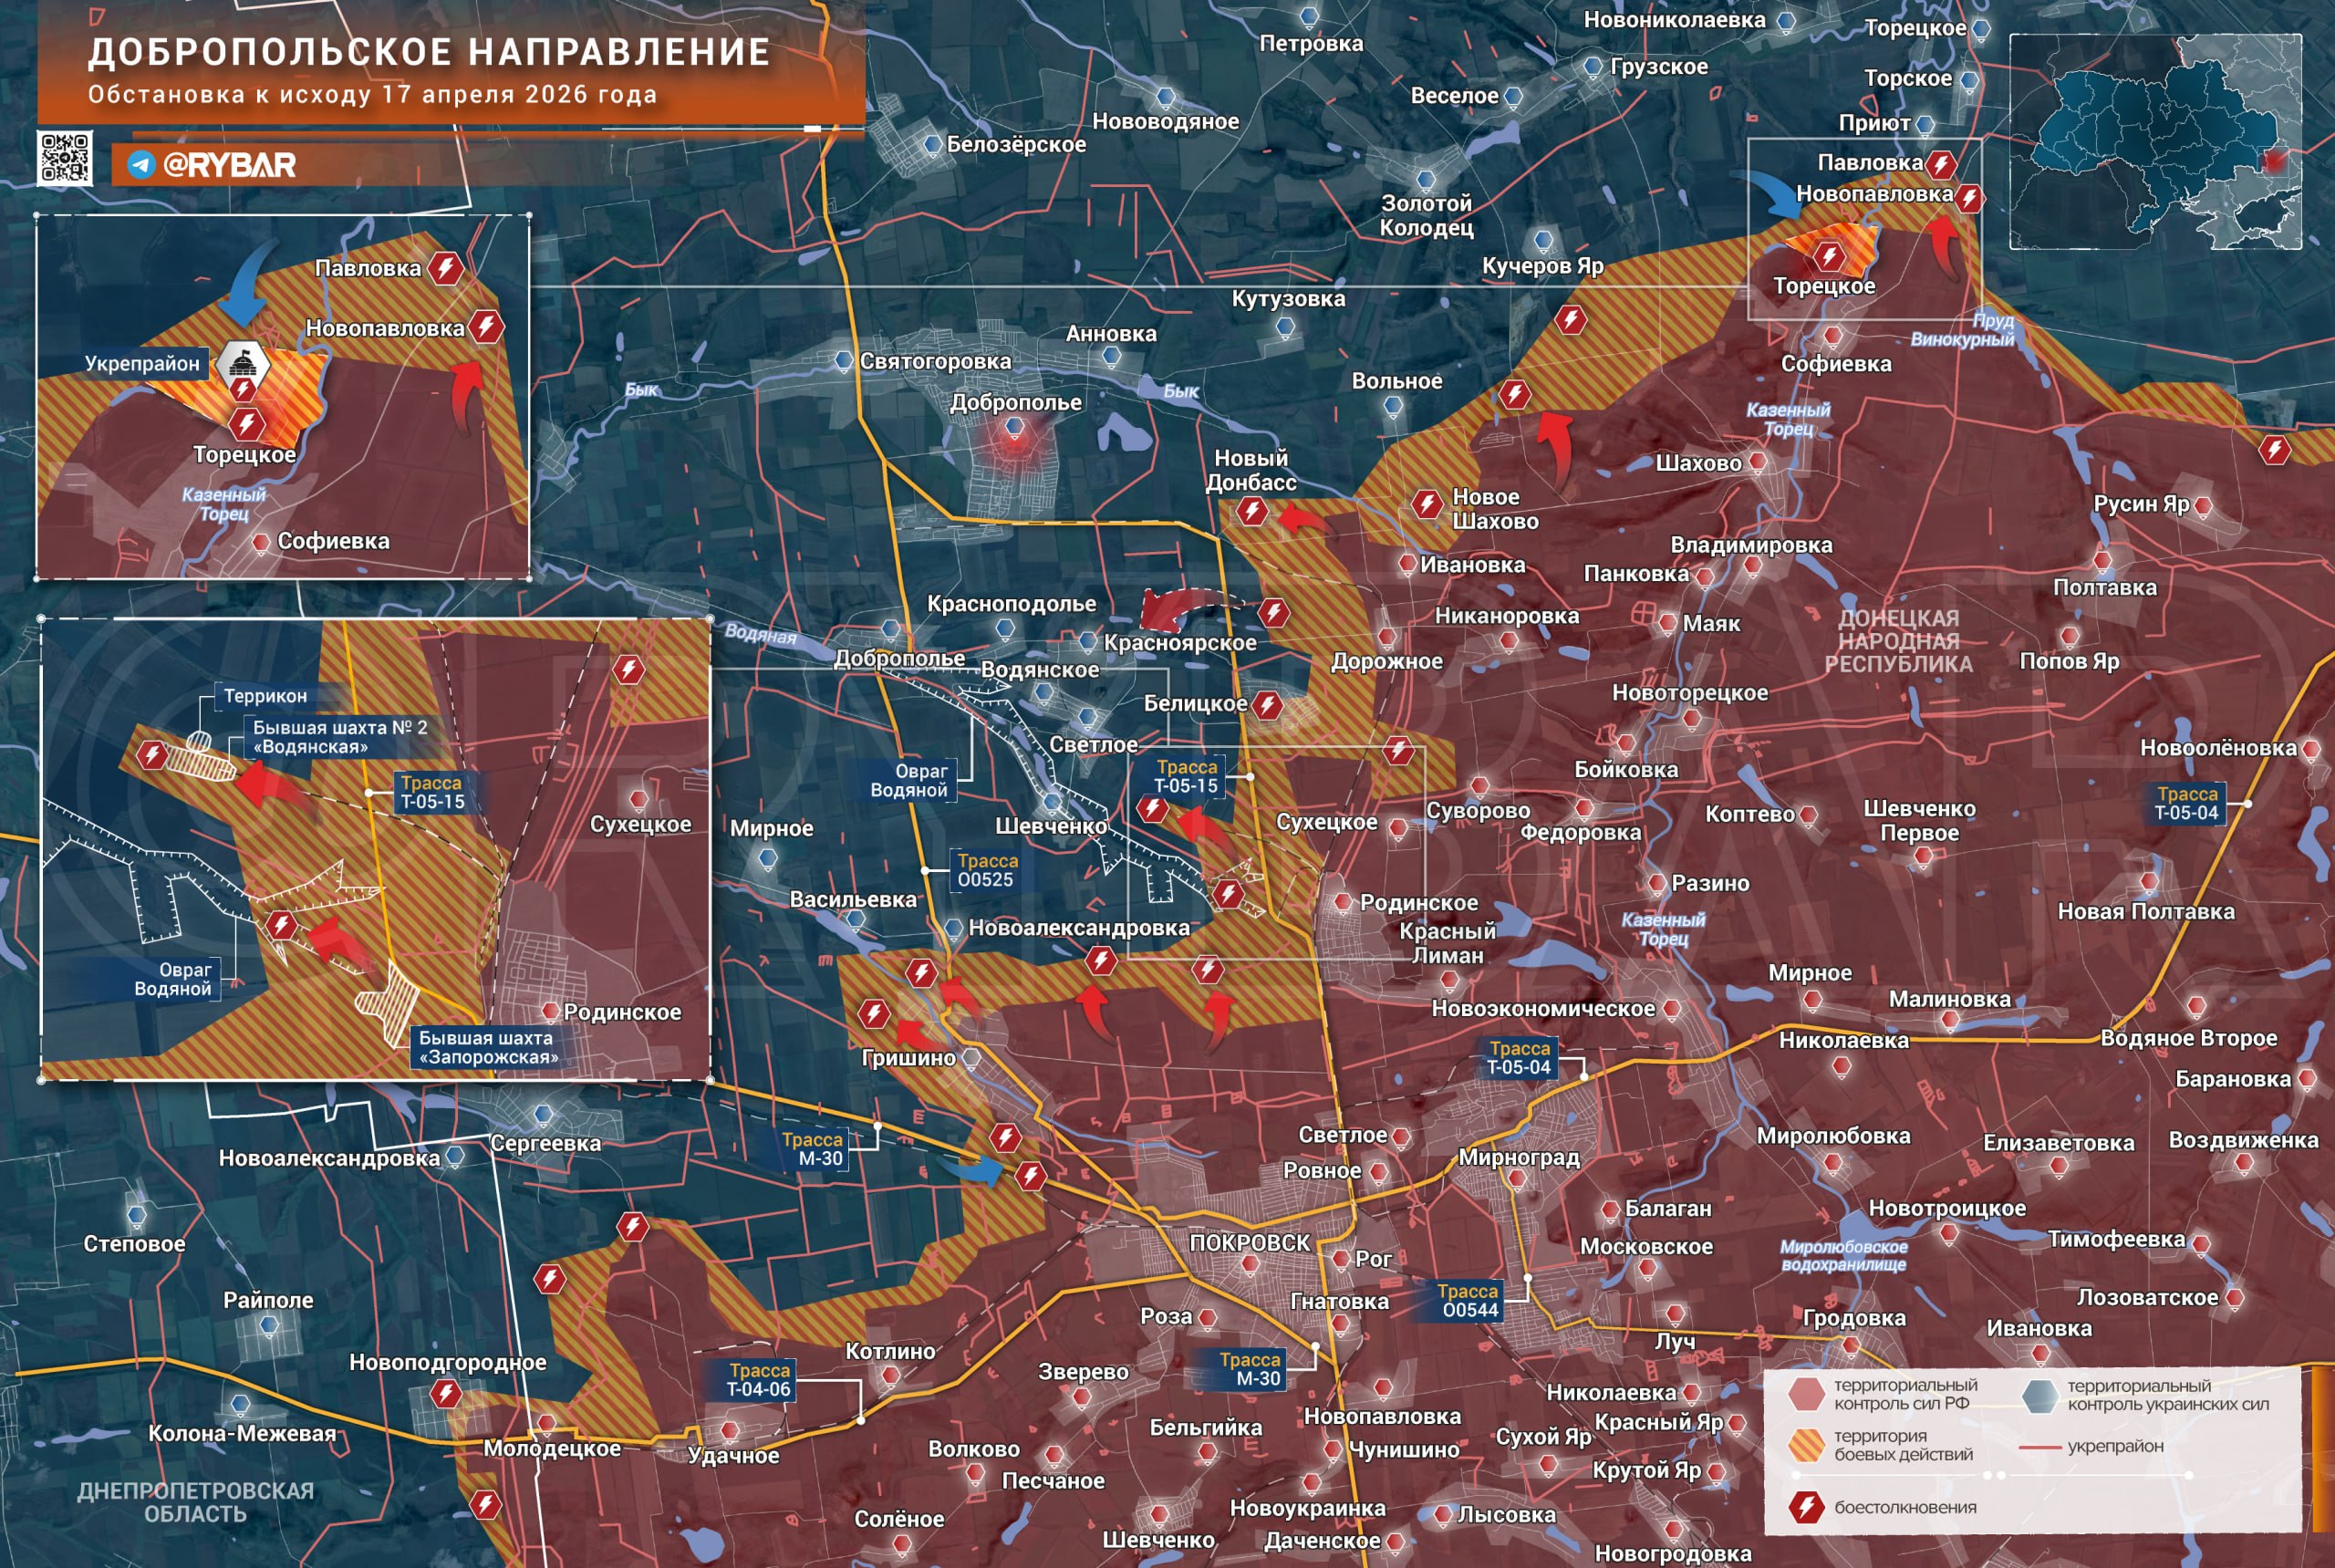Click the Террикон callout label
2335x1568 pixels.
tap(265, 696)
